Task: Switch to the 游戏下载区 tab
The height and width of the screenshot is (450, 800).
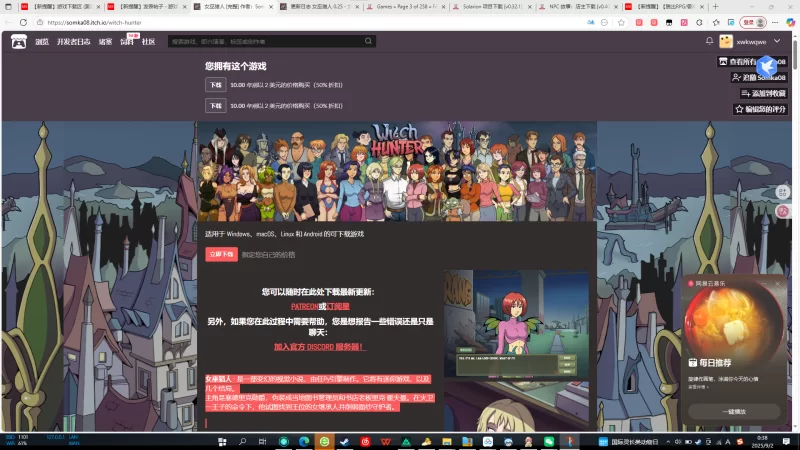Action: pyautogui.click(x=61, y=7)
